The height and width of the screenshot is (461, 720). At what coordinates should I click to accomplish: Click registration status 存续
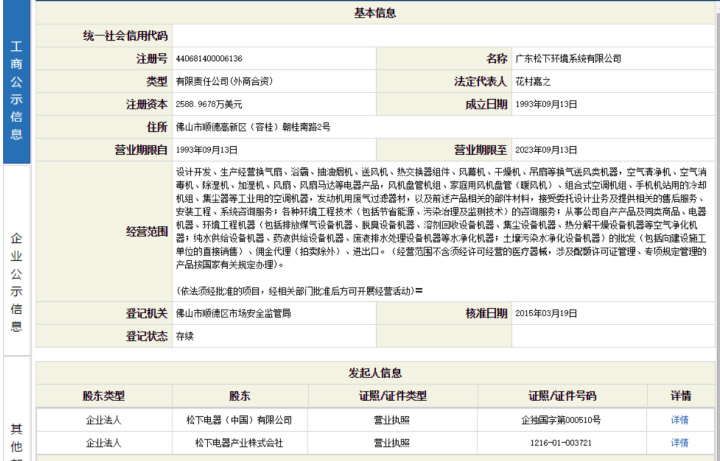click(x=185, y=336)
